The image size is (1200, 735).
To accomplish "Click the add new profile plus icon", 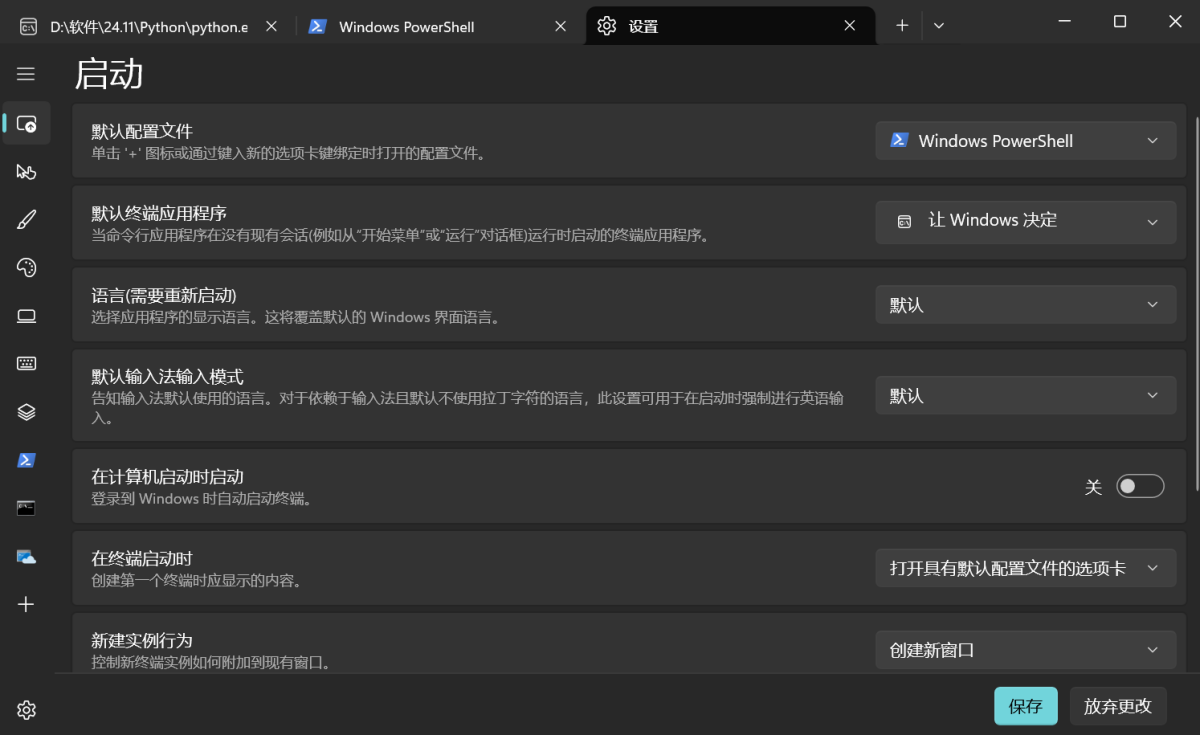I will (x=27, y=604).
